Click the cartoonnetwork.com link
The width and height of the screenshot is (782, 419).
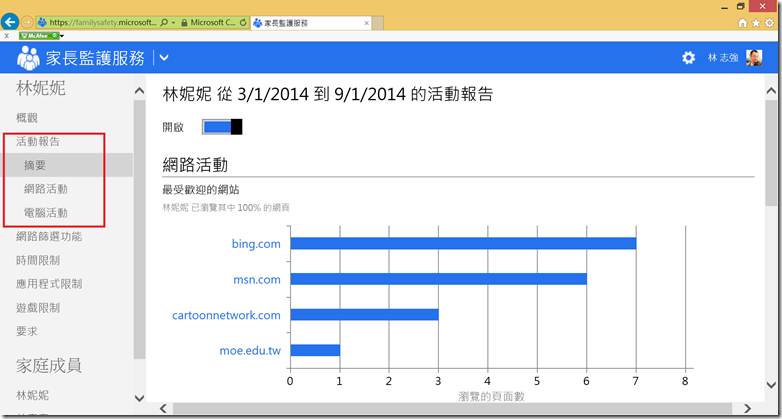227,315
